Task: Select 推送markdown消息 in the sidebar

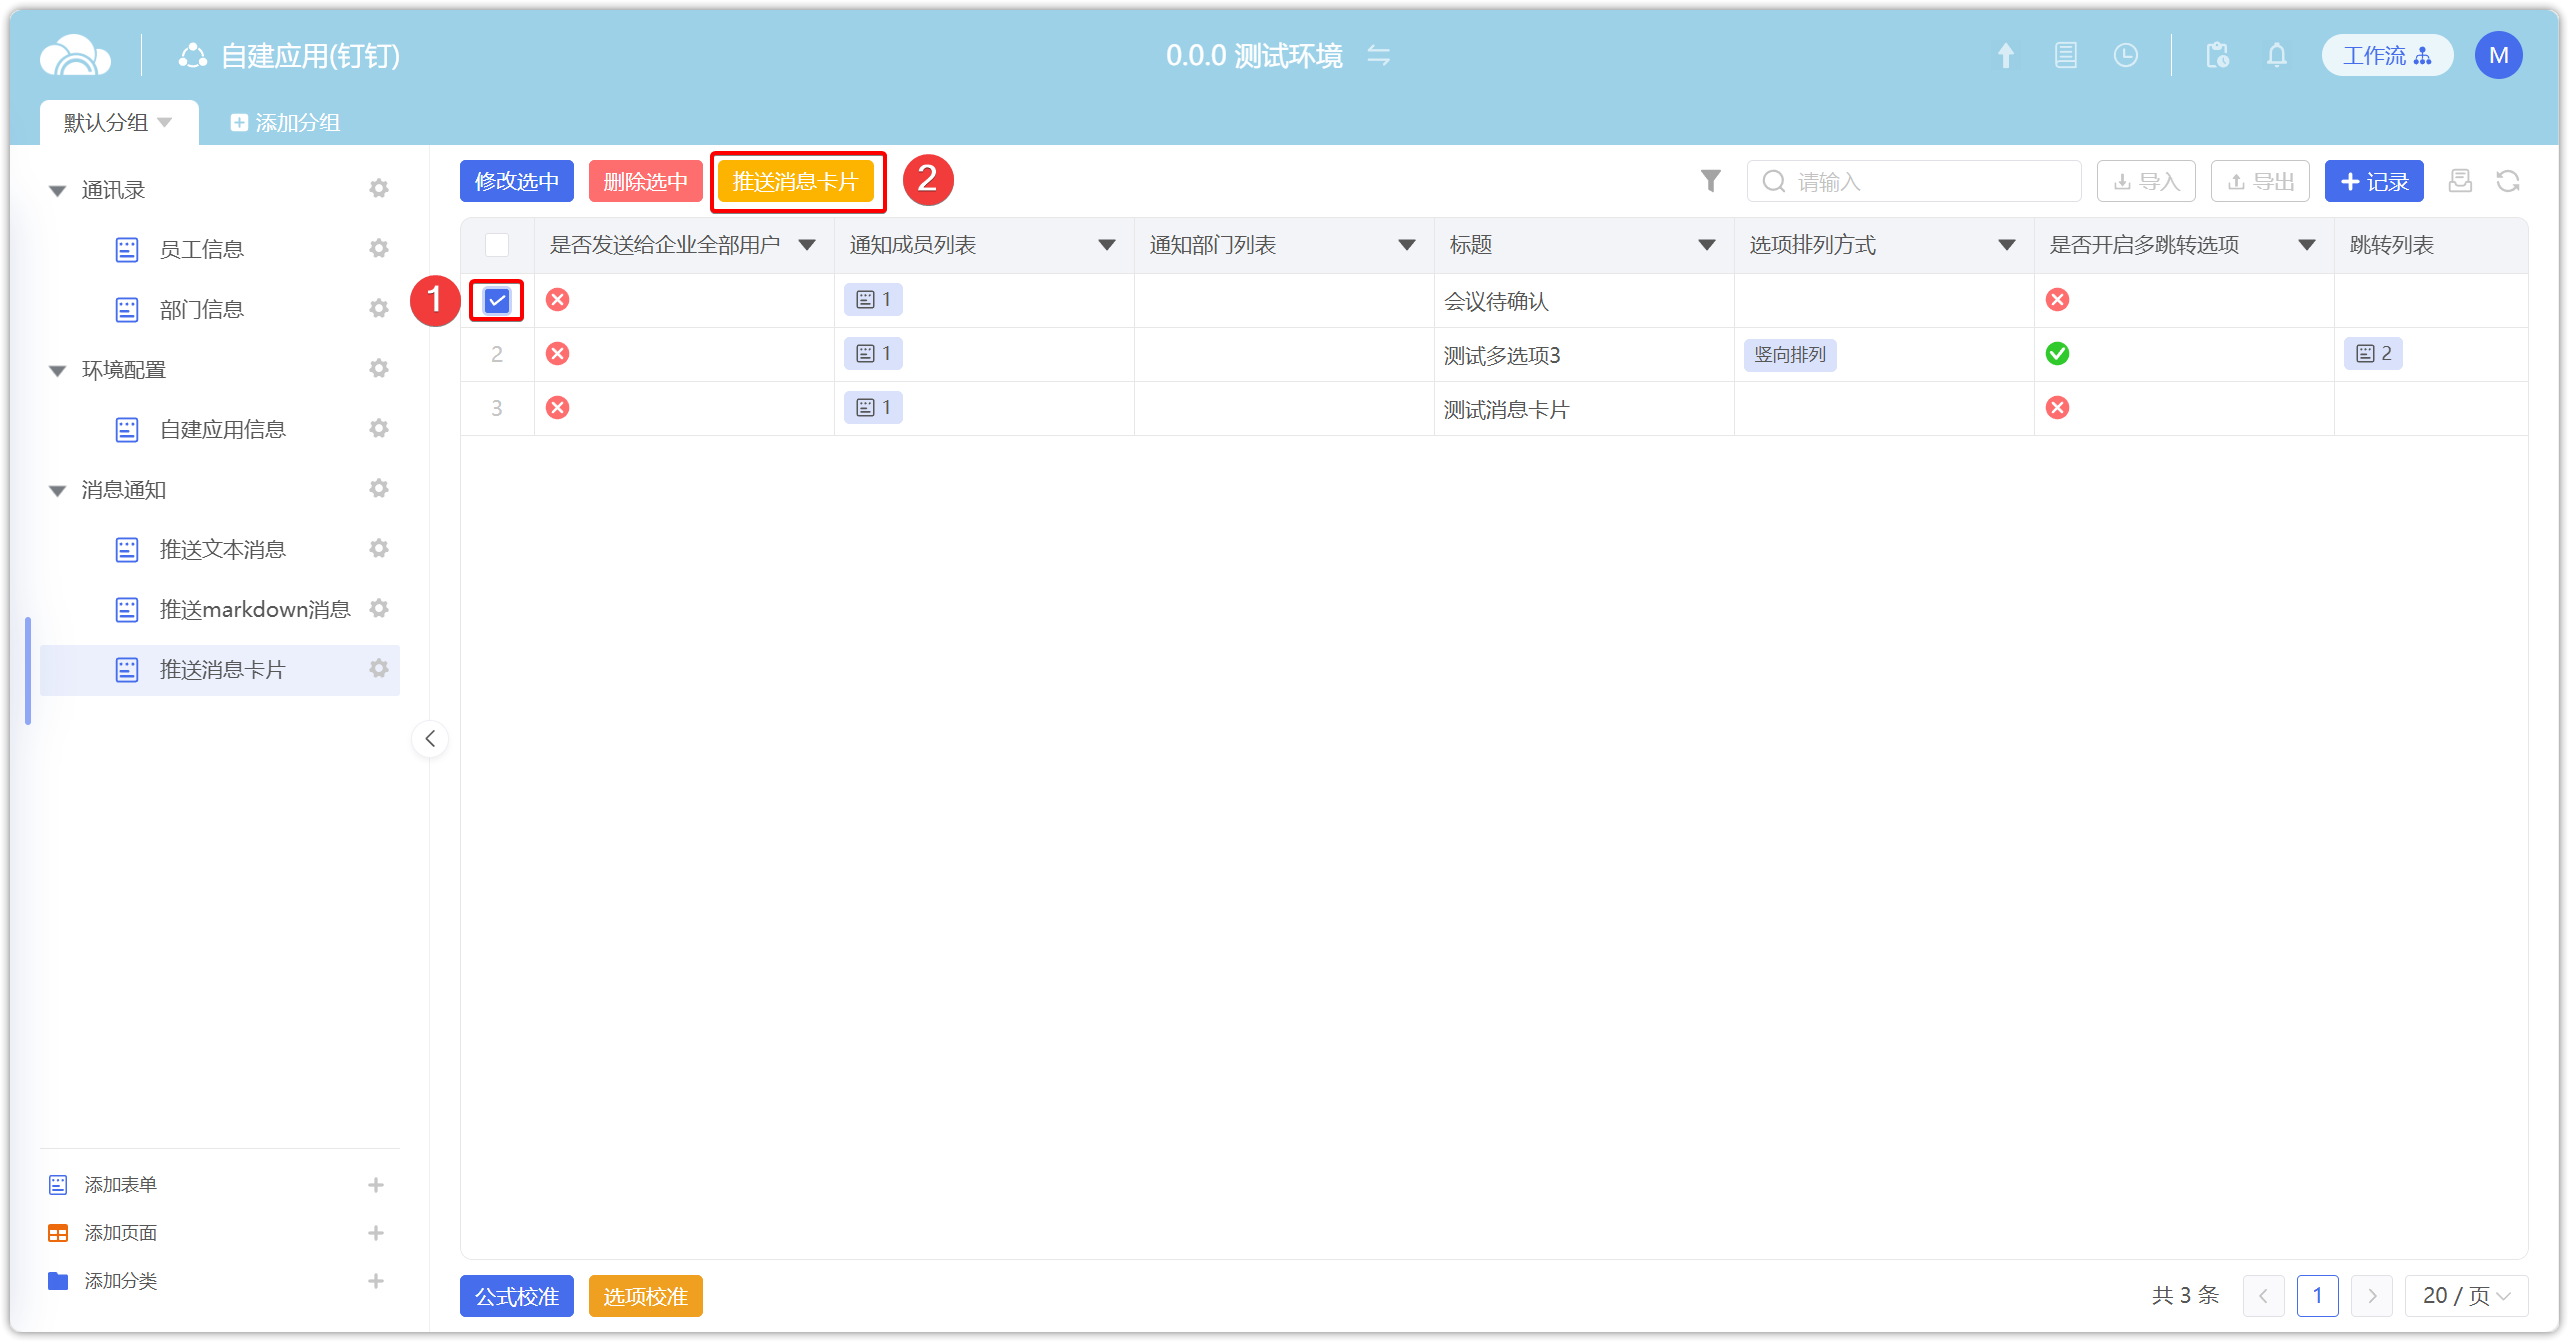Action: tap(254, 609)
